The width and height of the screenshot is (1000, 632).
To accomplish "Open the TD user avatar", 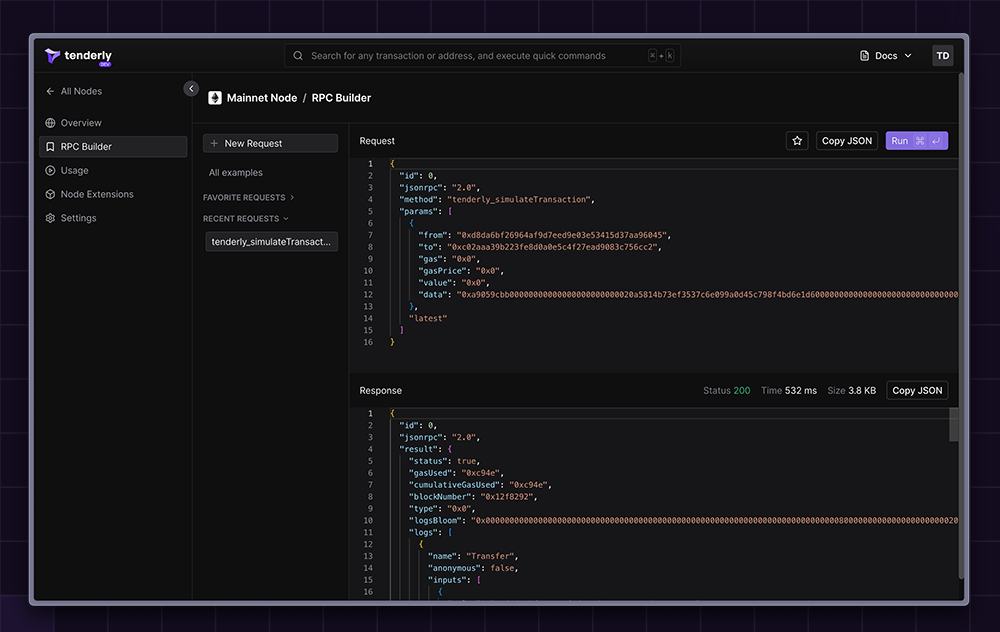I will (x=942, y=56).
